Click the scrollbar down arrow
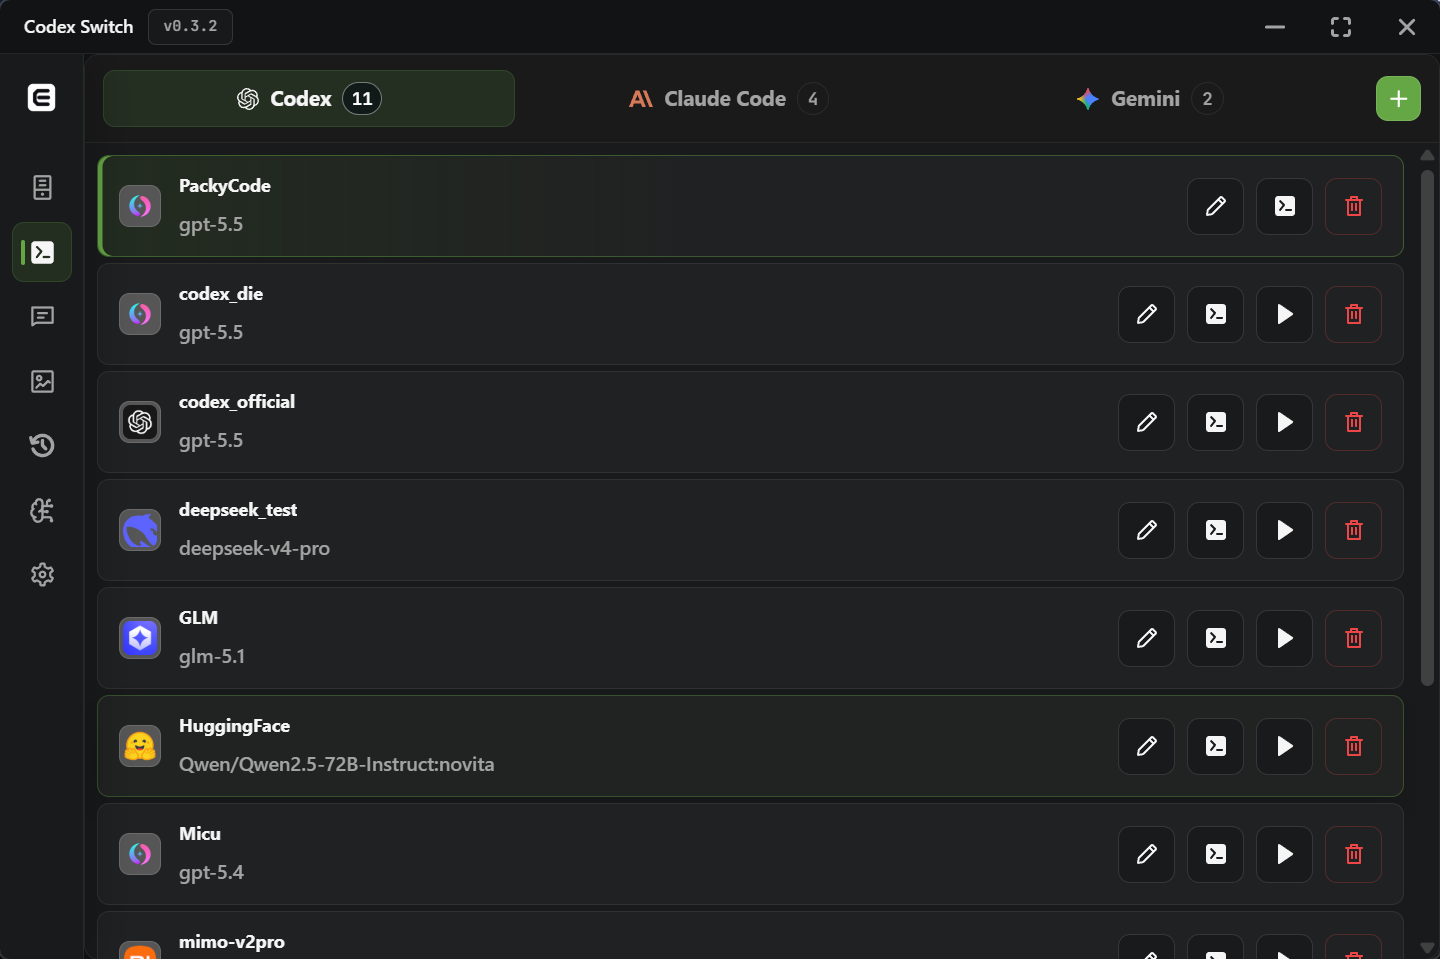Image resolution: width=1440 pixels, height=959 pixels. tap(1427, 947)
